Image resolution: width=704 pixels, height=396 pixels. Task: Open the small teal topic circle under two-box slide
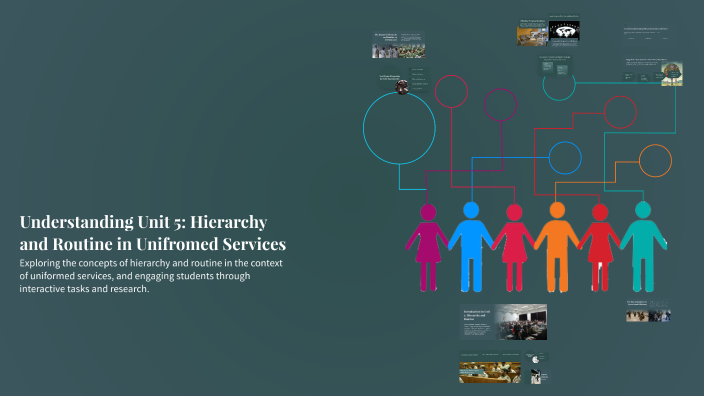(559, 85)
